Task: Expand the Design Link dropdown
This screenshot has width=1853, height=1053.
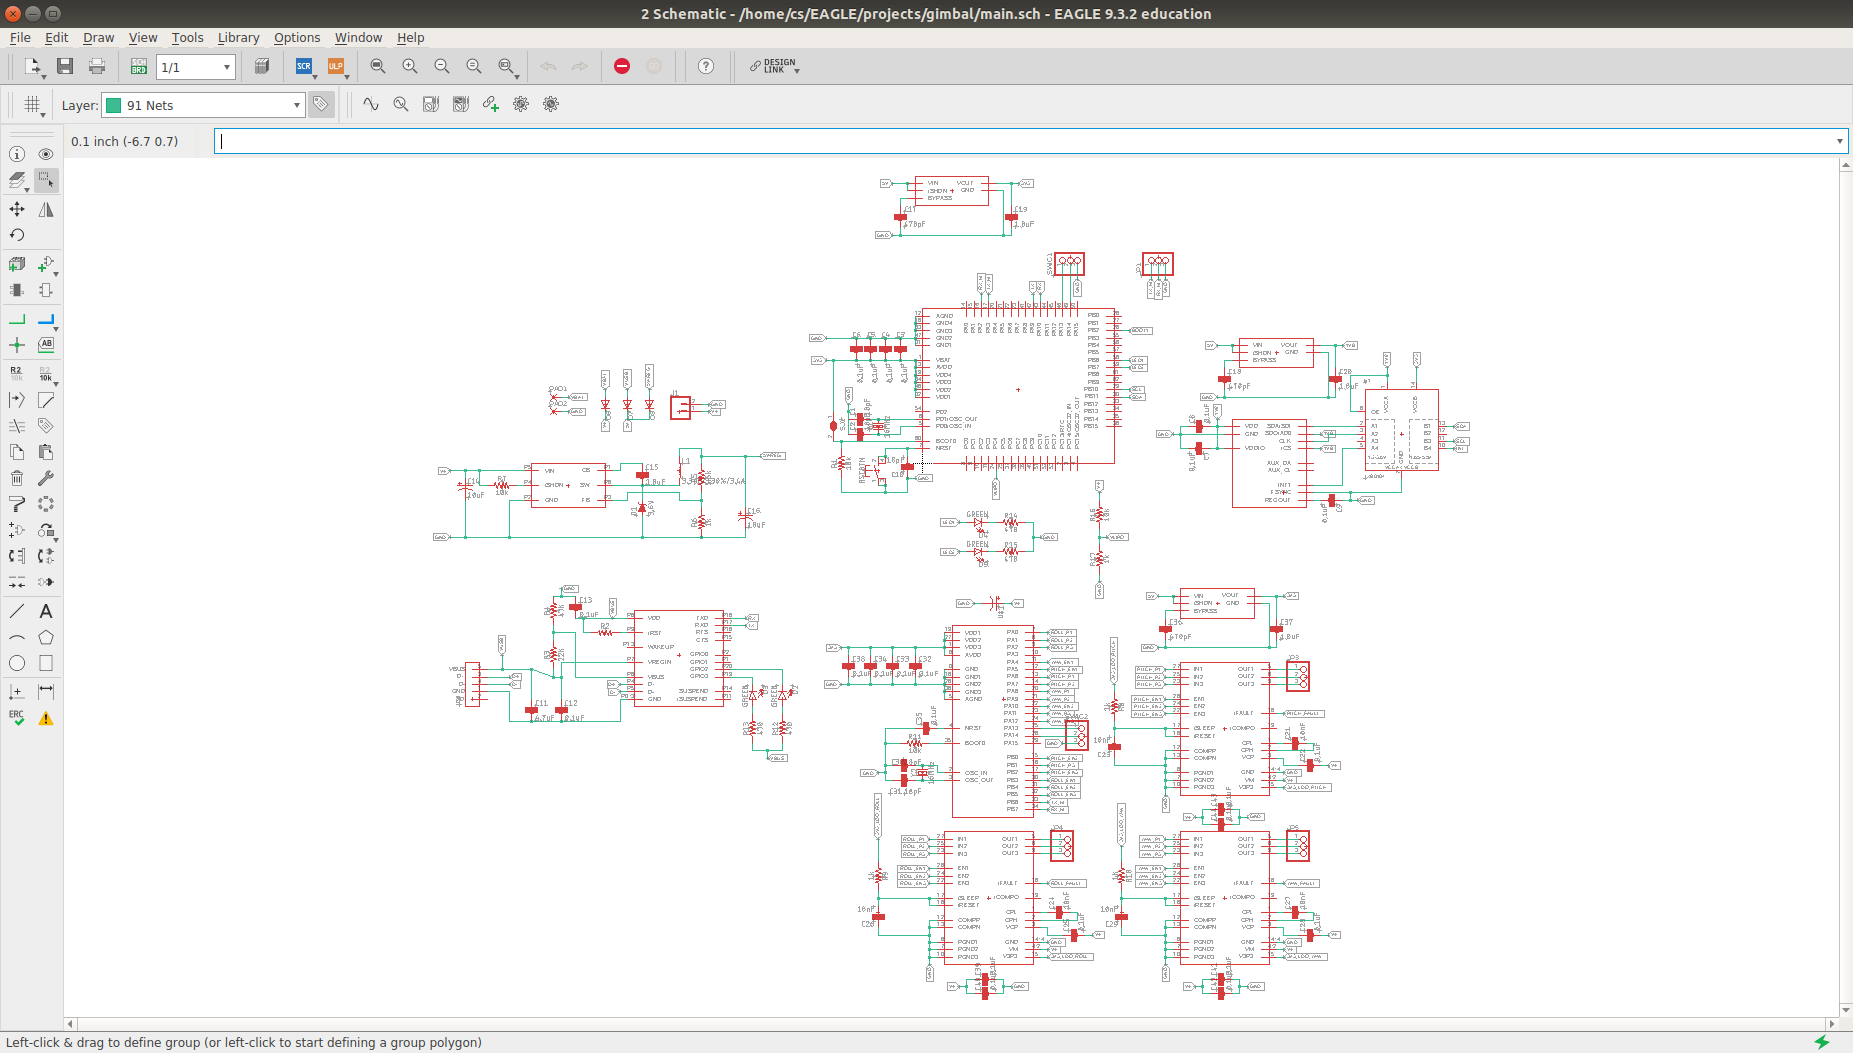Action: tap(775, 66)
